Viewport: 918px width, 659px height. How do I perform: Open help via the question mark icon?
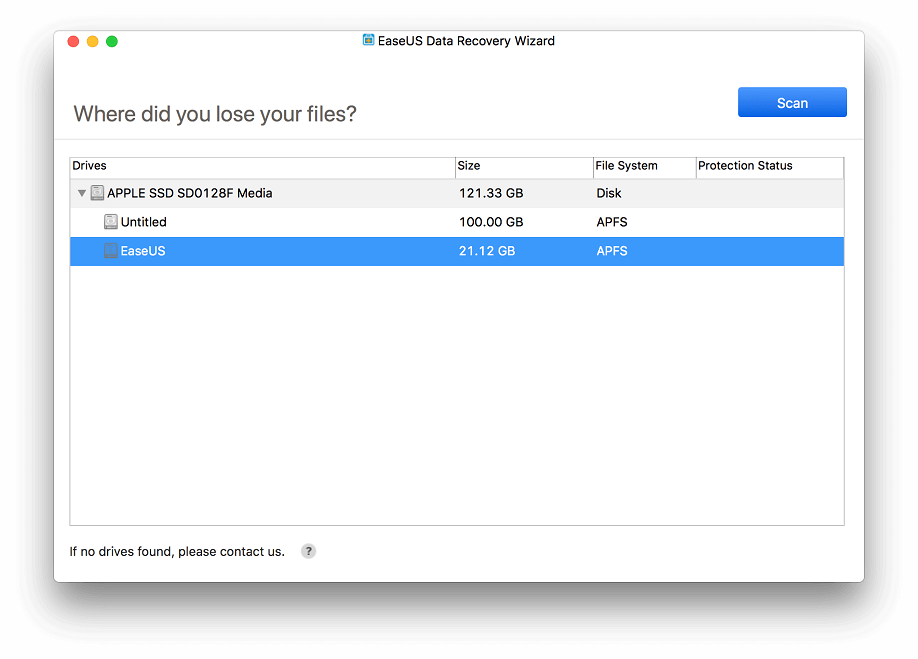[x=309, y=551]
